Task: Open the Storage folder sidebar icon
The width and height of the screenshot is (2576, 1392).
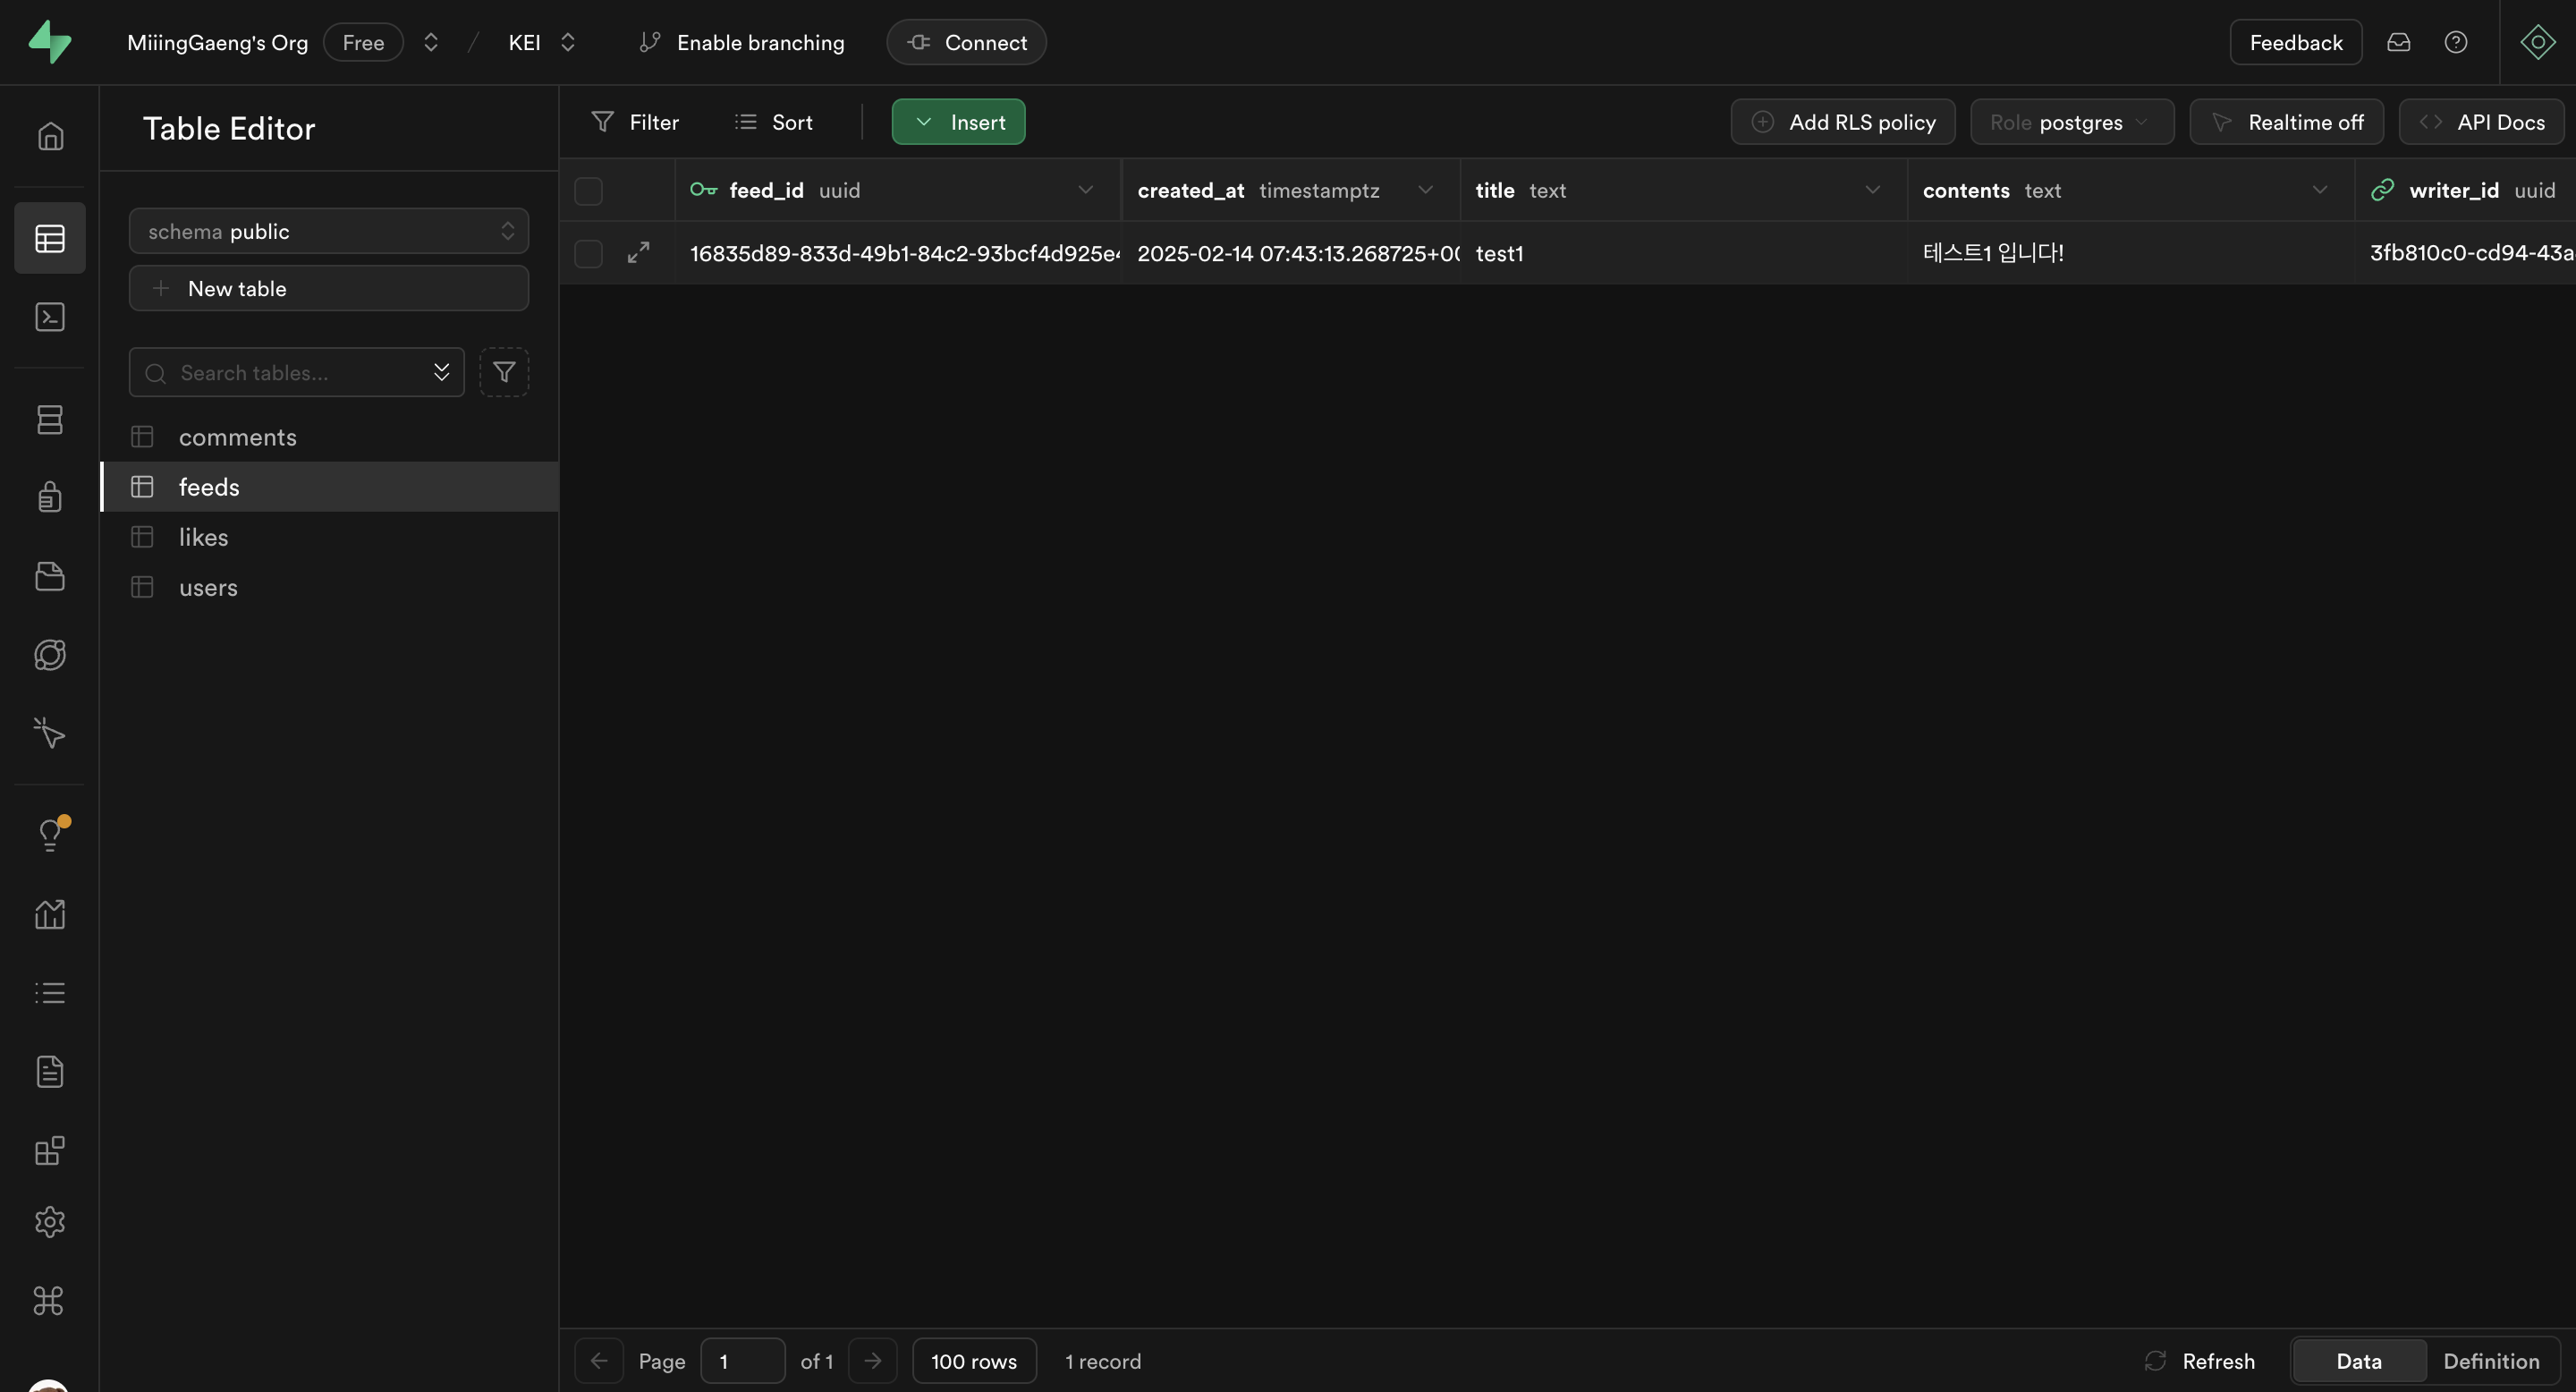Action: [x=49, y=576]
